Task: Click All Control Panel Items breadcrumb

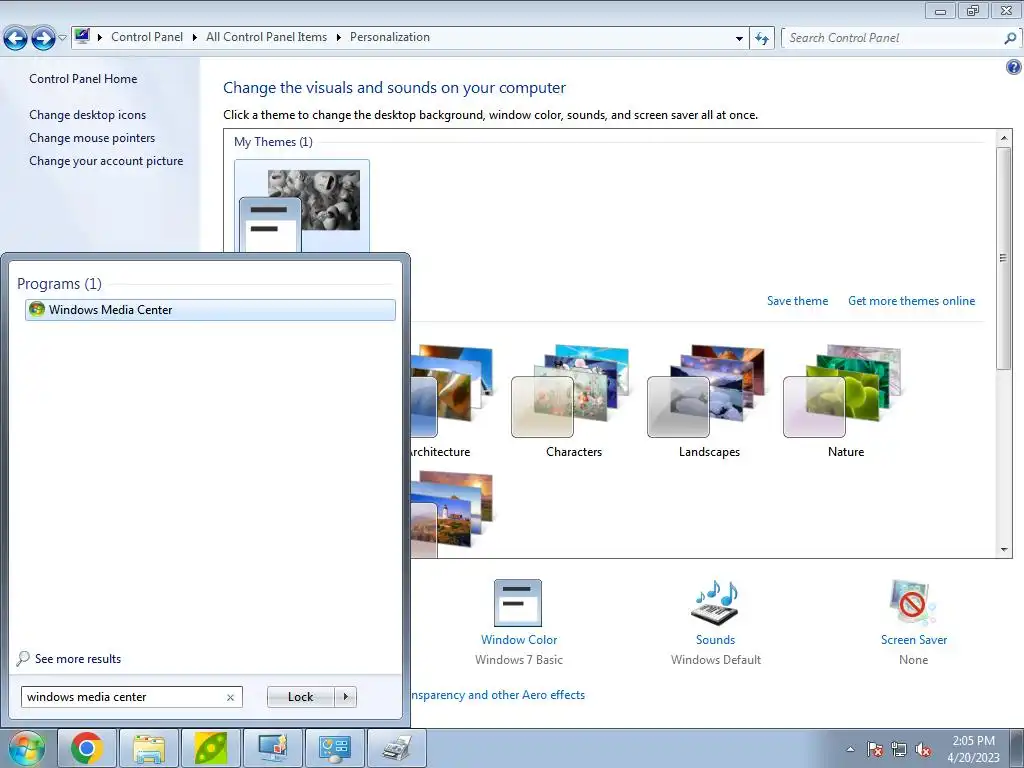Action: [x=266, y=37]
